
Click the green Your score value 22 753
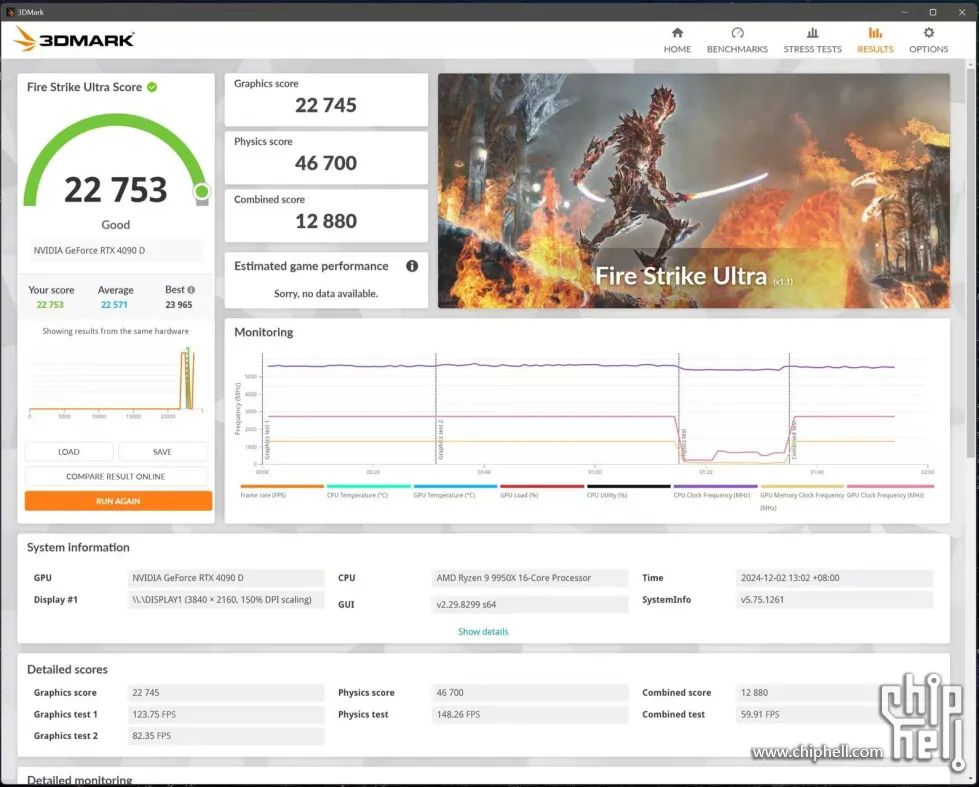50,305
